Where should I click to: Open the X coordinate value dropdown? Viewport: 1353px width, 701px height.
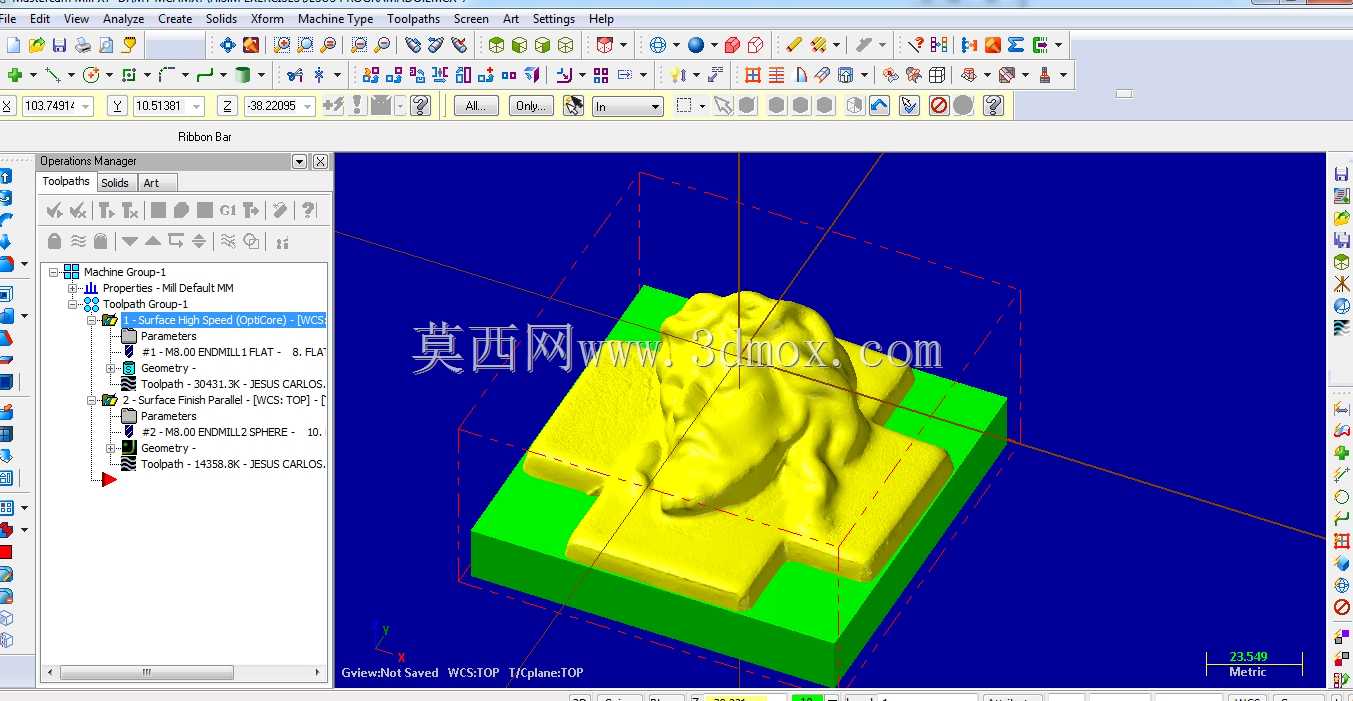pos(87,106)
